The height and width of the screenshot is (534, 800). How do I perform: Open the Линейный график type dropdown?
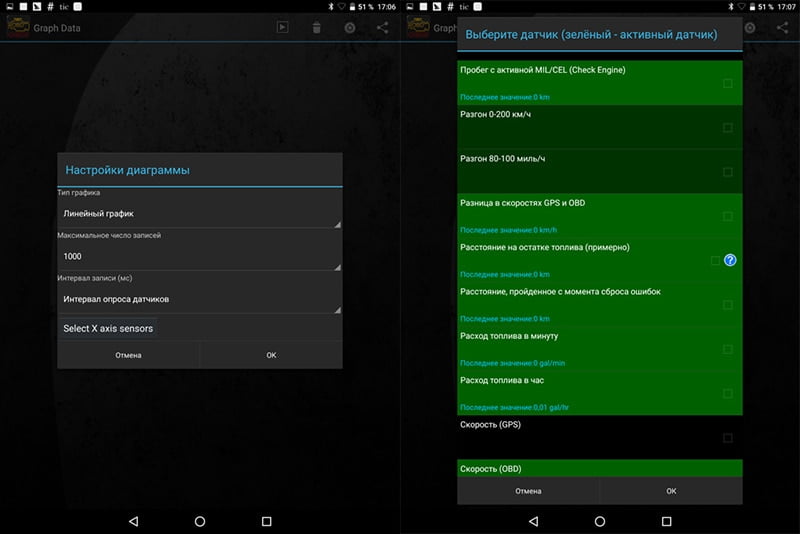[199, 214]
